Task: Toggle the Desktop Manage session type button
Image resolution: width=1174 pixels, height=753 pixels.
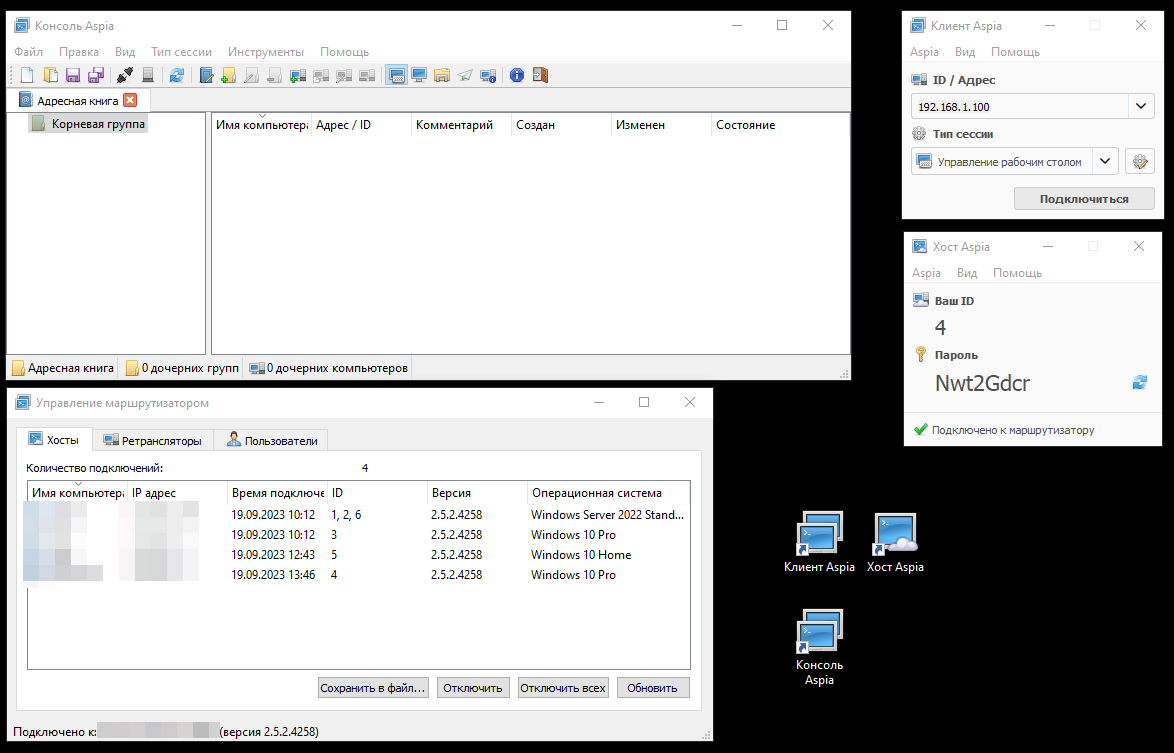Action: coord(396,75)
